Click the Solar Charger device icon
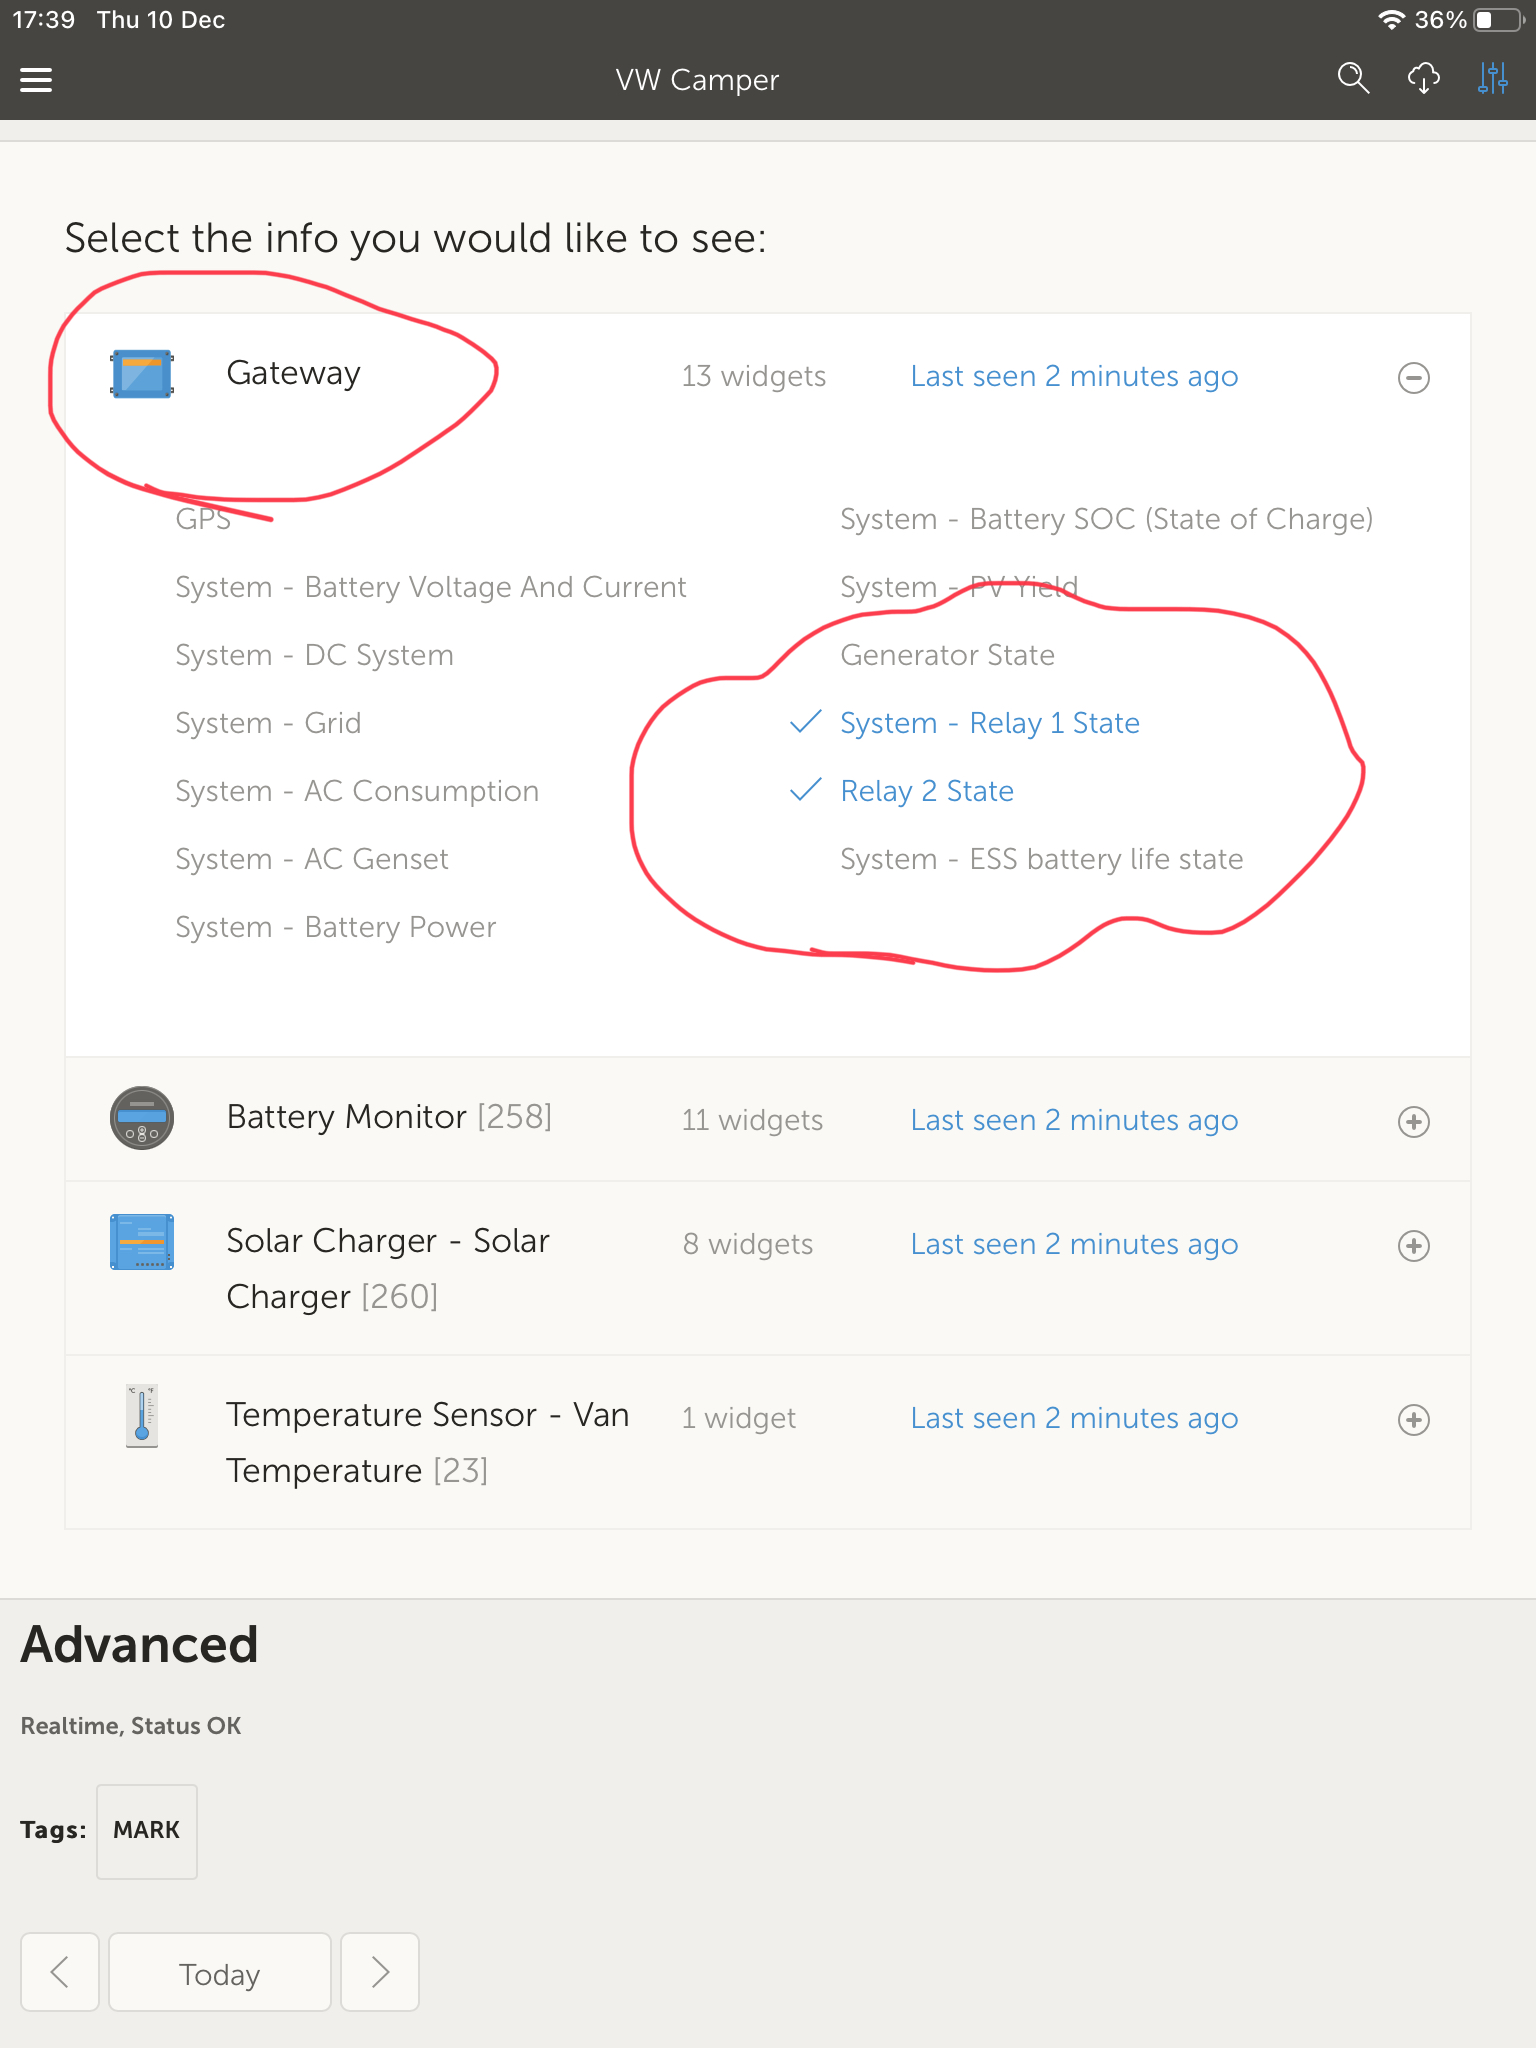The width and height of the screenshot is (1536, 2048). 142,1242
